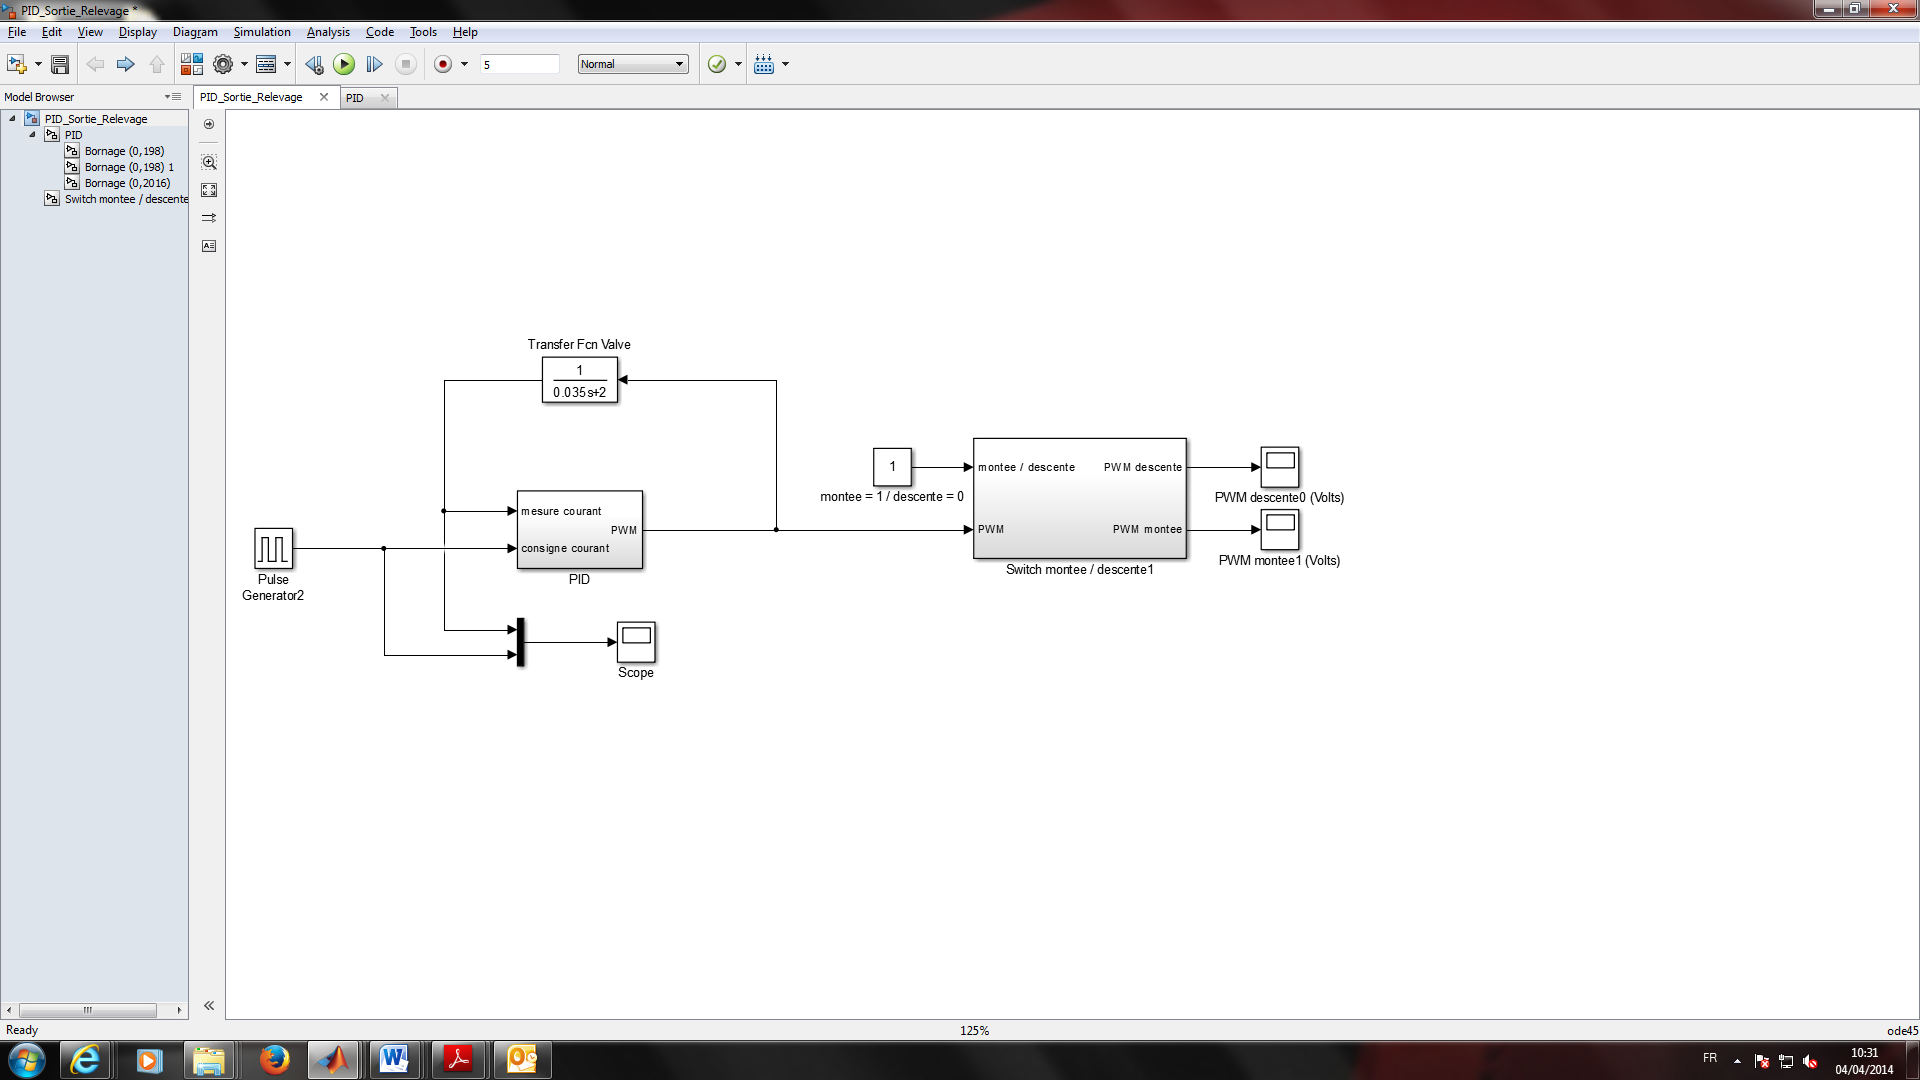This screenshot has height=1080, width=1920.
Task: Open Model Configuration Parameters gear icon
Action: click(x=223, y=64)
